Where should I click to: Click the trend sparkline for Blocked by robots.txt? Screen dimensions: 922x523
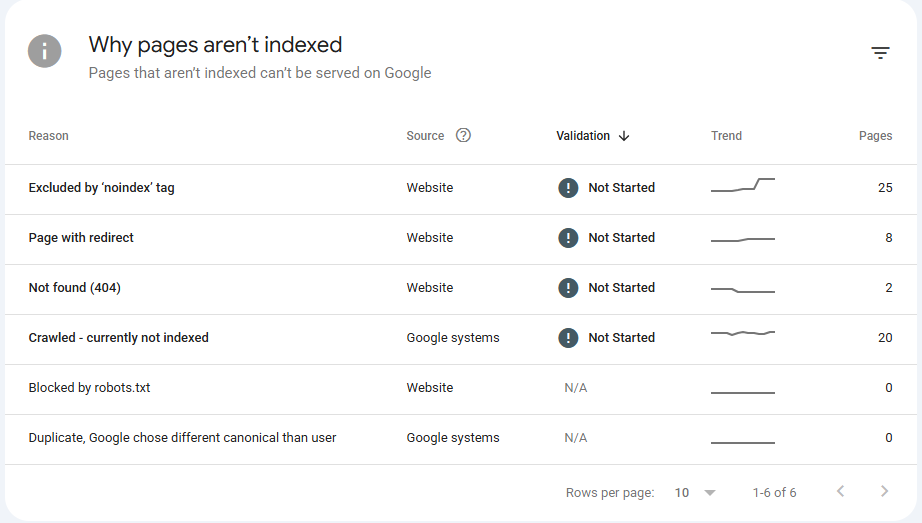pyautogui.click(x=743, y=392)
